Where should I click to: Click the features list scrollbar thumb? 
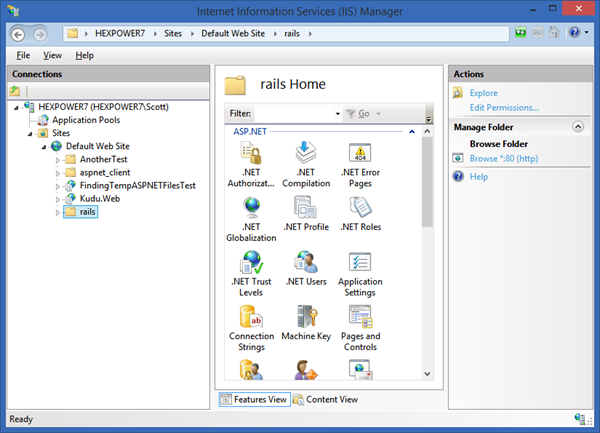427,182
